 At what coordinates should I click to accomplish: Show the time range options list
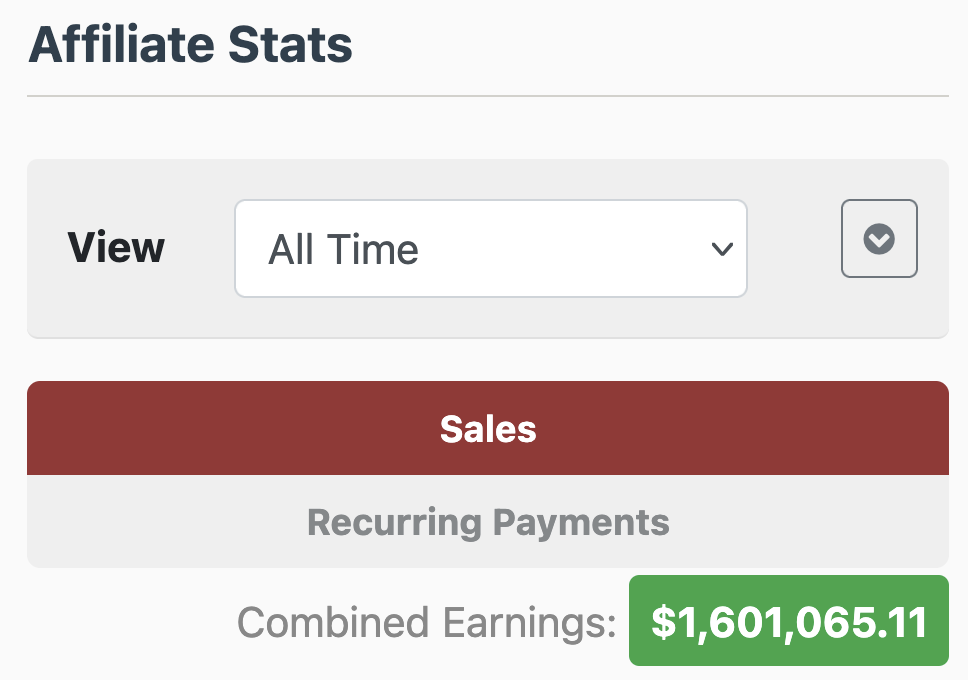click(490, 249)
